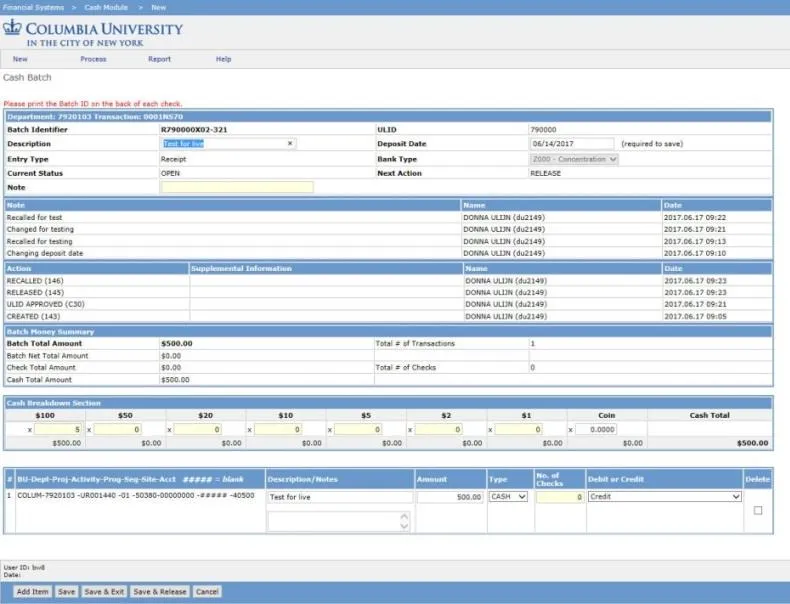The image size is (790, 604).
Task: Click the Cash Total $500.00 in breakdown
Action: point(752,443)
